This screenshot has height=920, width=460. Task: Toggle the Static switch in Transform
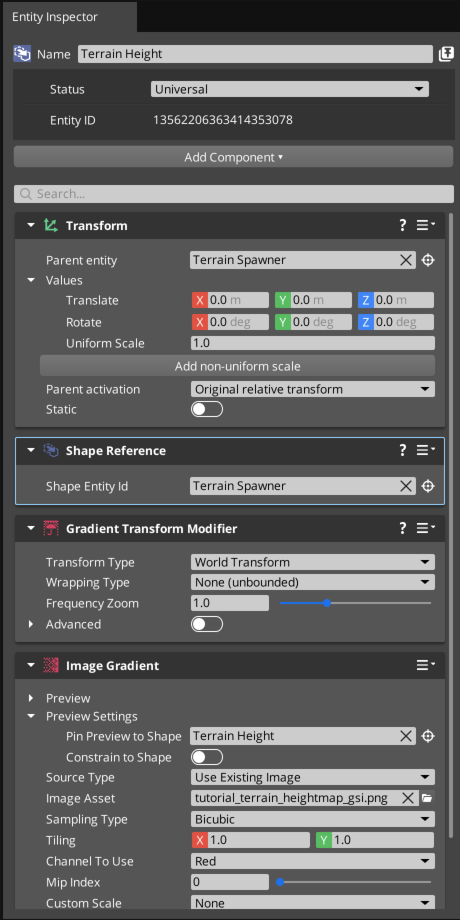(207, 409)
